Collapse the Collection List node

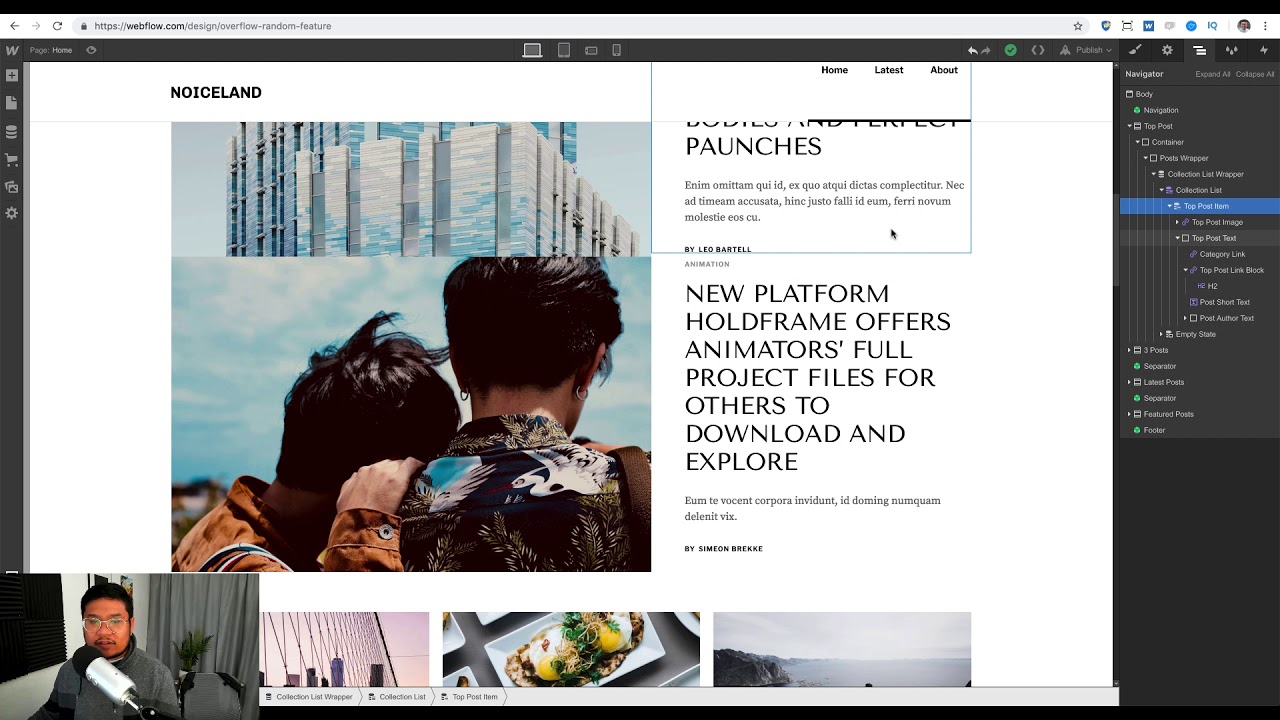click(1161, 190)
